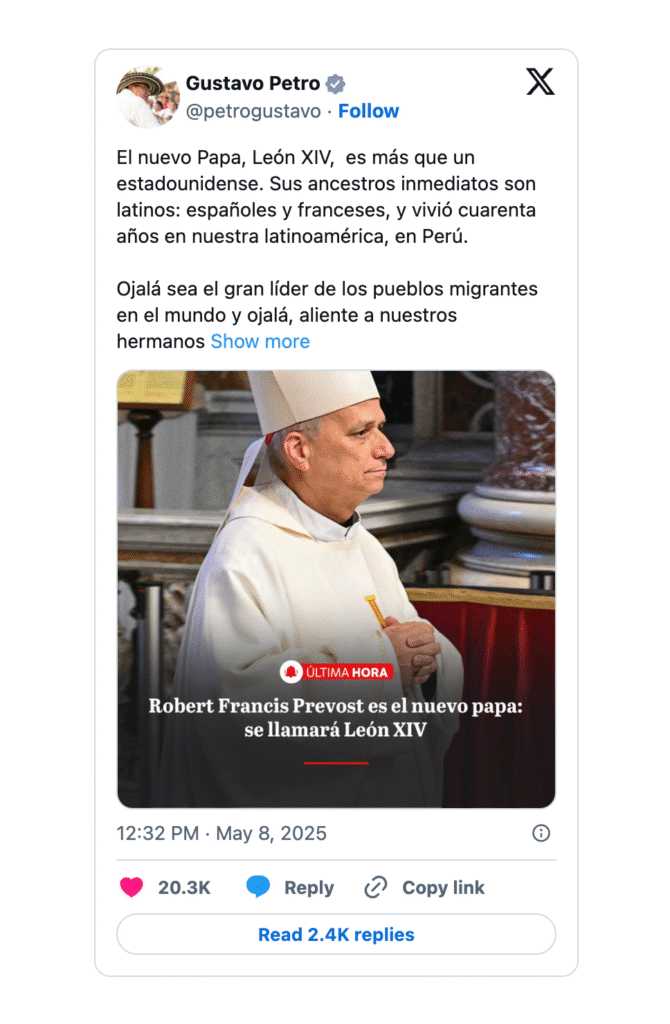The width and height of the screenshot is (670, 1024).
Task: Click the Reply label
Action: coord(309,888)
